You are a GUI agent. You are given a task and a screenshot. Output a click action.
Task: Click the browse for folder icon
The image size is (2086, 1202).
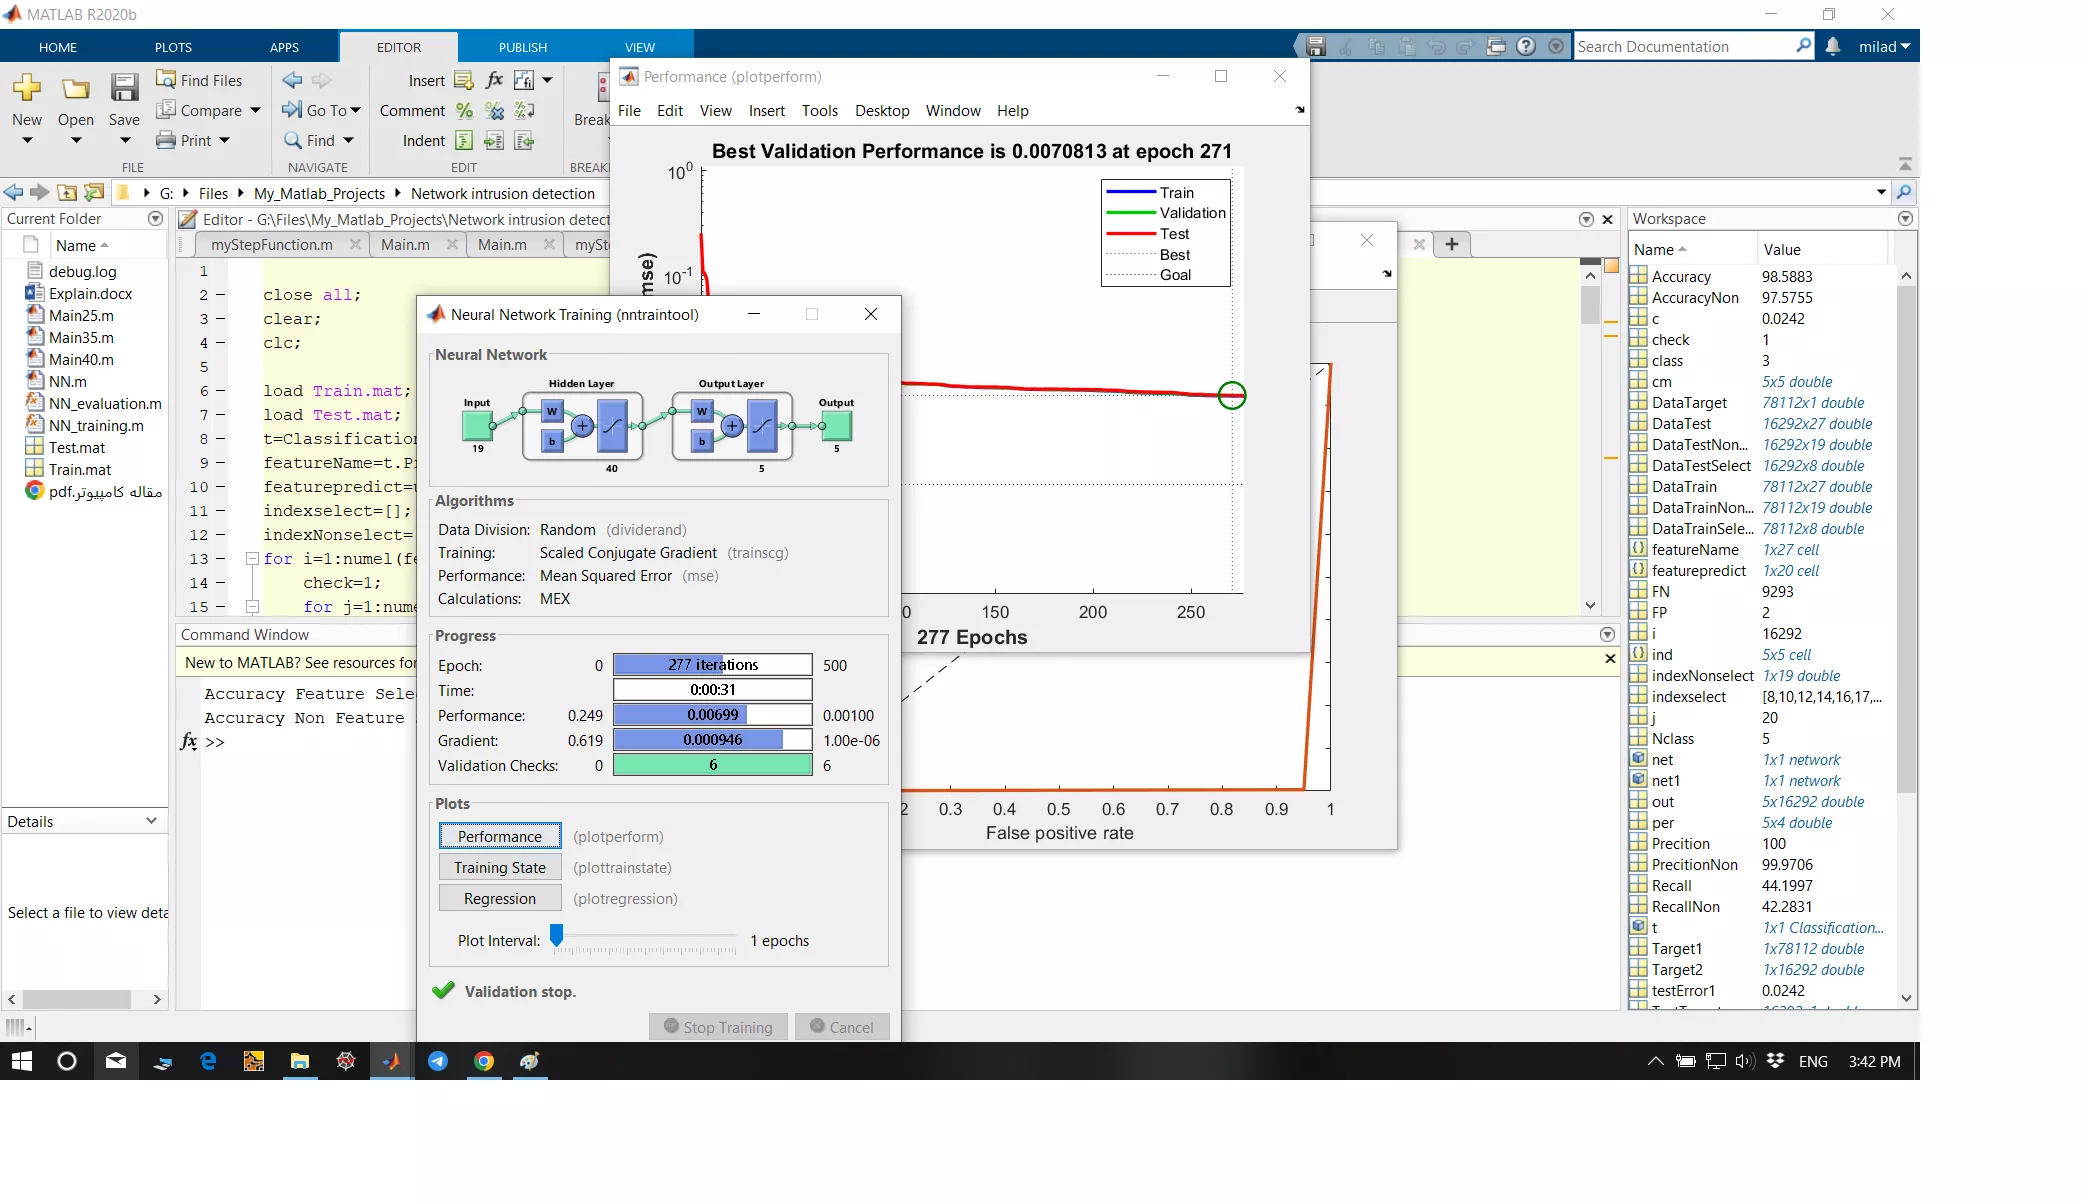click(94, 192)
